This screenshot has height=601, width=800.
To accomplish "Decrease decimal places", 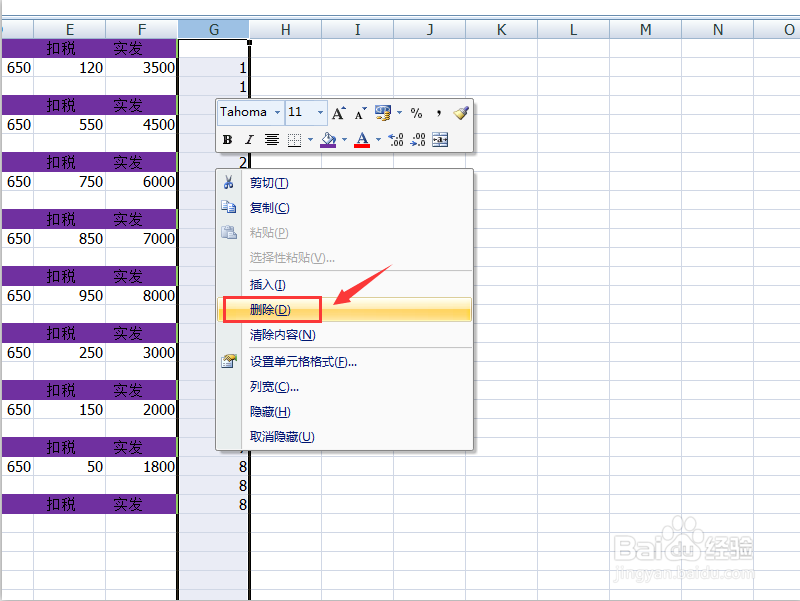I will [x=418, y=139].
